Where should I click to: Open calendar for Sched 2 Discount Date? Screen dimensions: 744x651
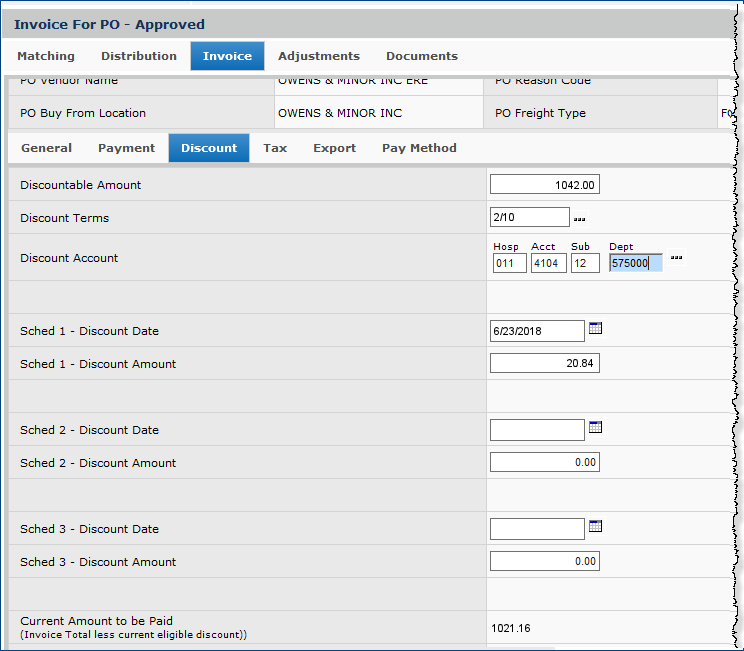596,427
